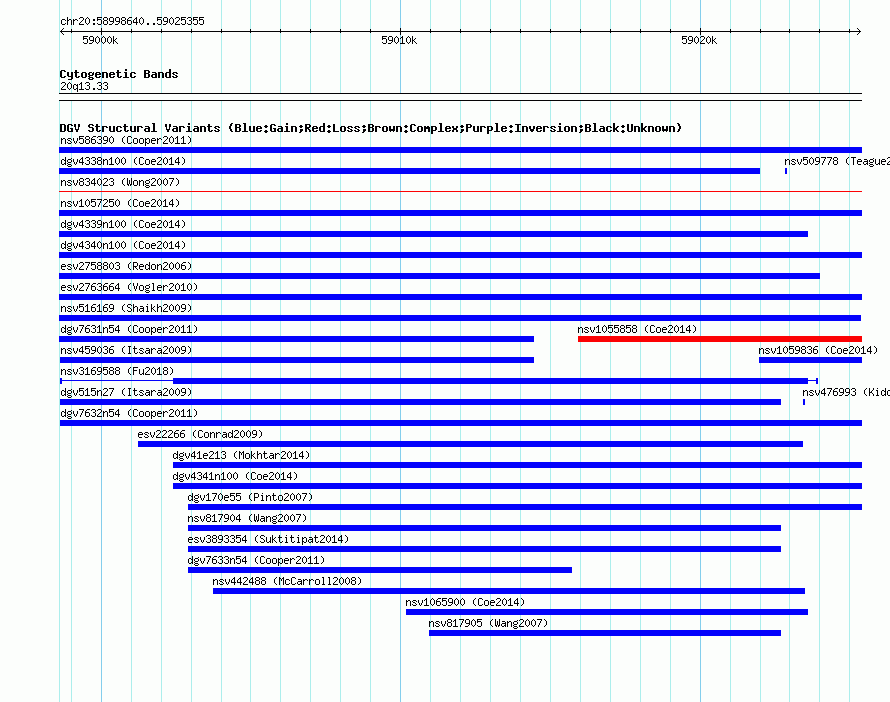Screen dimensions: 890x702
Task: Select dgv4340n100 (Coe2014) variant label
Action: [123, 245]
